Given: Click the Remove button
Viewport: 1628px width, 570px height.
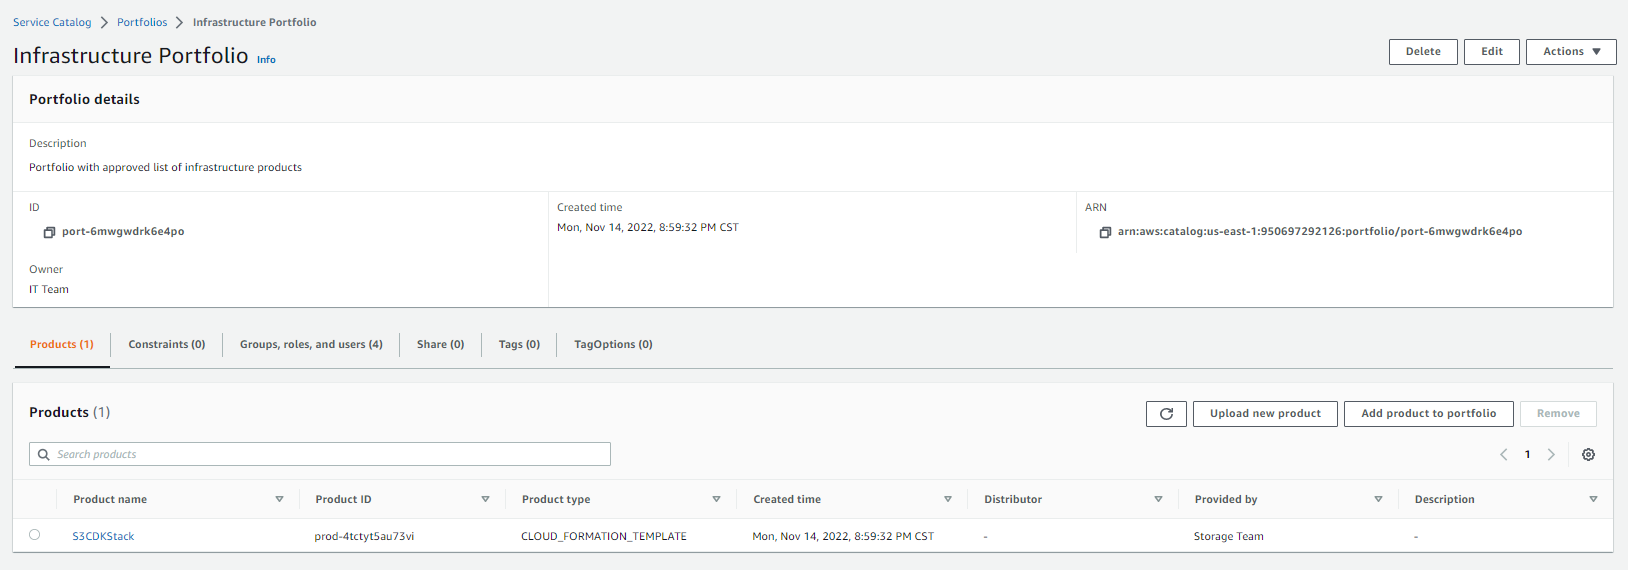Looking at the screenshot, I should [x=1558, y=414].
